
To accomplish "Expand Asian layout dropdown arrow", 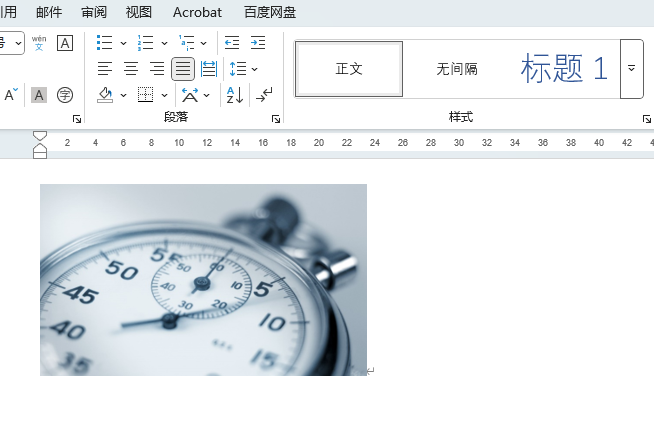I will [x=206, y=96].
